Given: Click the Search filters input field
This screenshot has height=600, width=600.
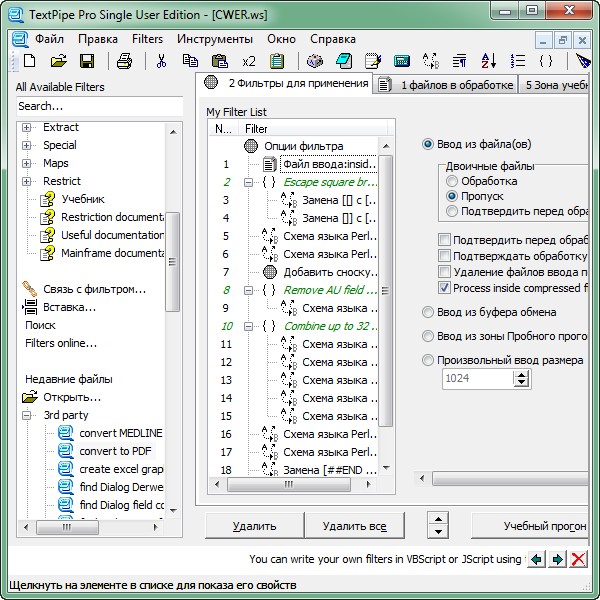Looking at the screenshot, I should pos(98,106).
